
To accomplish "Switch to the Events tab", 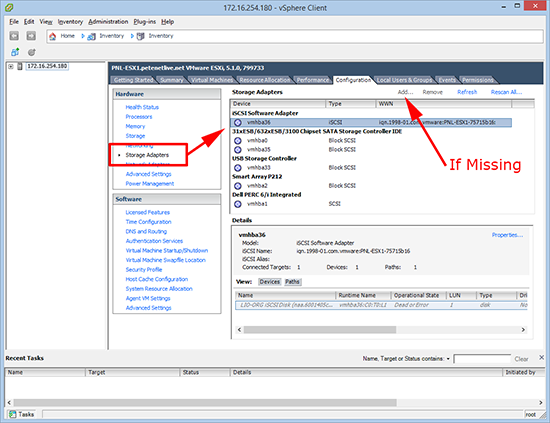I will click(x=447, y=80).
